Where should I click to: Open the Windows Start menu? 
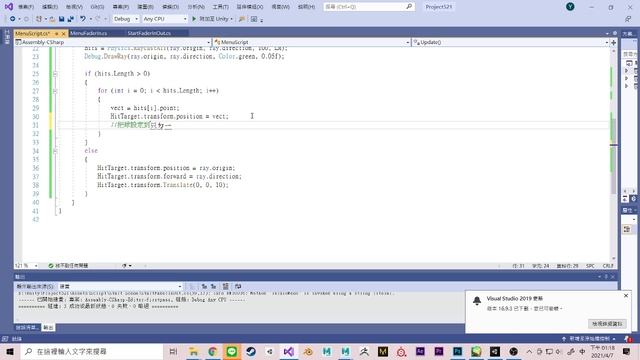tap(9, 351)
